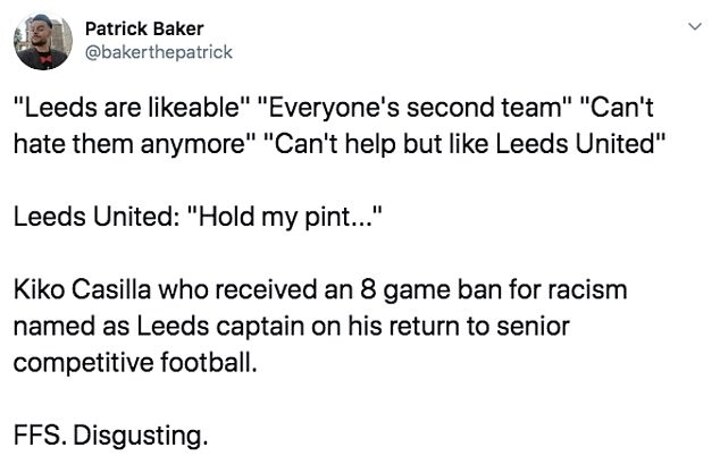Open the @bakerthepatrick handle link
Image resolution: width=720 pixels, height=464 pixels.
[157, 52]
